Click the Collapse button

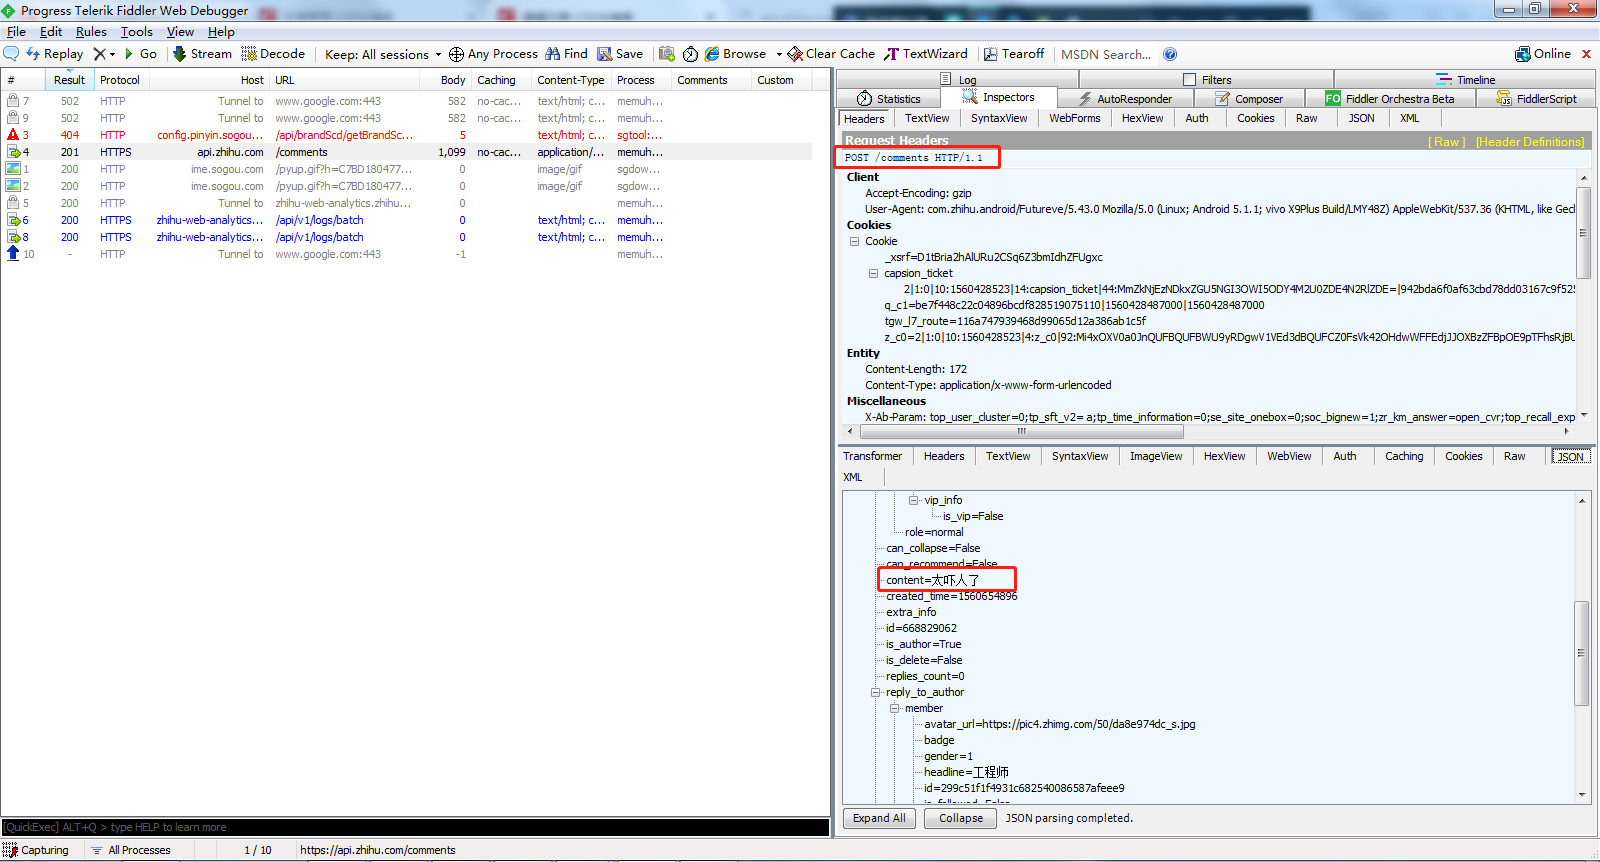point(961,818)
